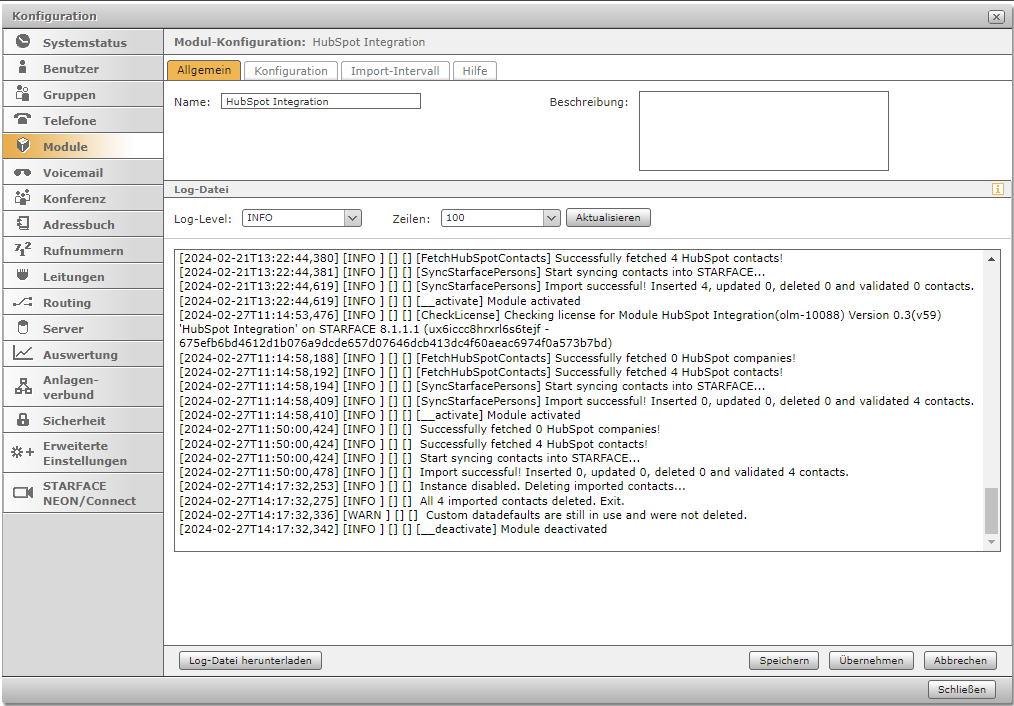Click the Voicemail tape icon
This screenshot has width=1014, height=706.
click(22, 172)
